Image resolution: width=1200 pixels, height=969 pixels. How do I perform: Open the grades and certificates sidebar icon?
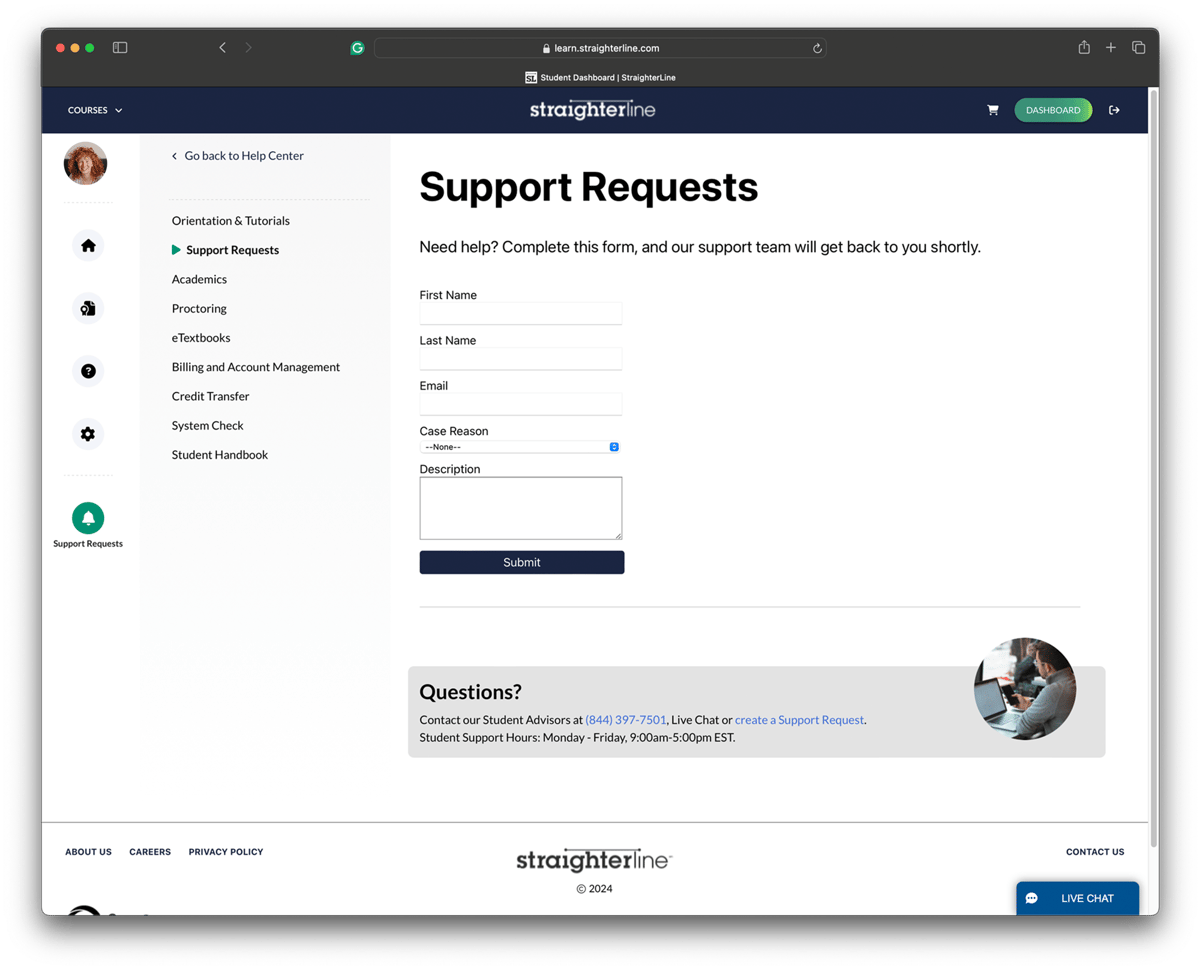88,308
